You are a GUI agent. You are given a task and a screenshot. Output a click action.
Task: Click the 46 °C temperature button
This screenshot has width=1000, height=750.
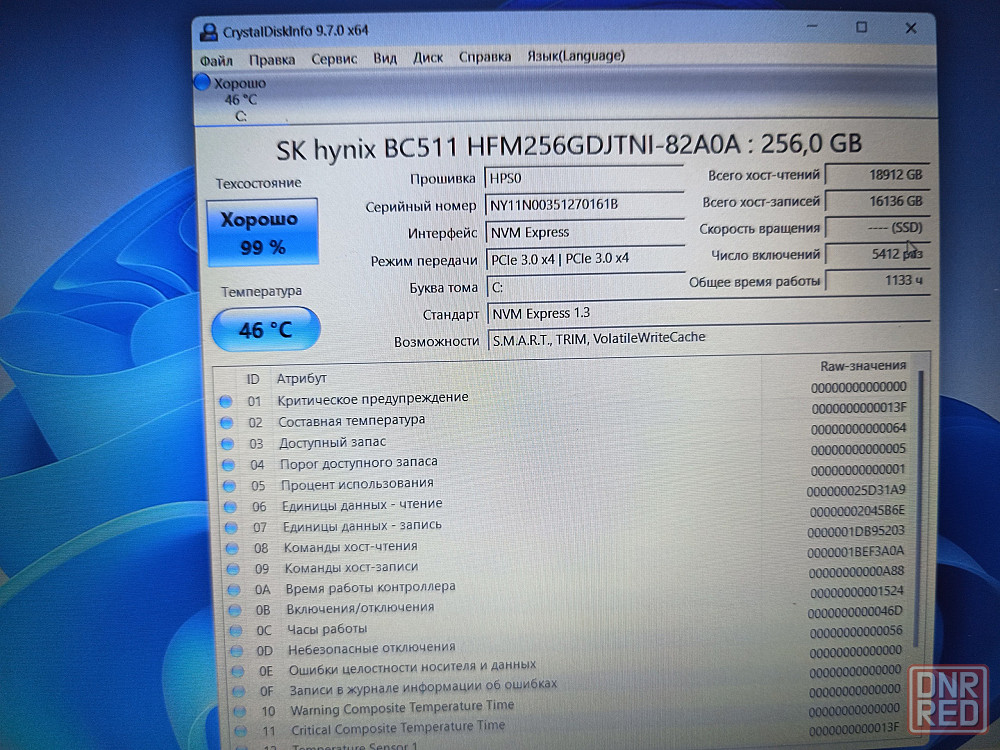[265, 329]
